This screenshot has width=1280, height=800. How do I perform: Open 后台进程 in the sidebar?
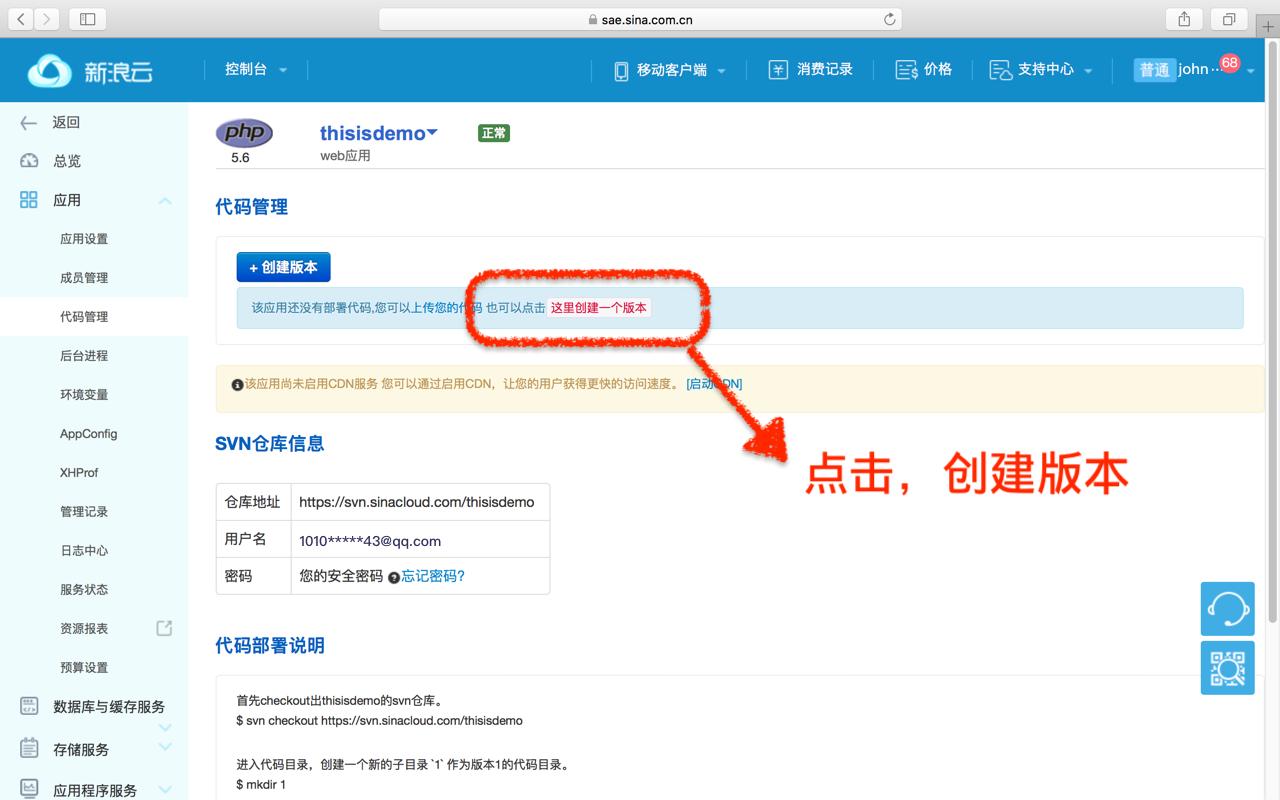point(84,356)
